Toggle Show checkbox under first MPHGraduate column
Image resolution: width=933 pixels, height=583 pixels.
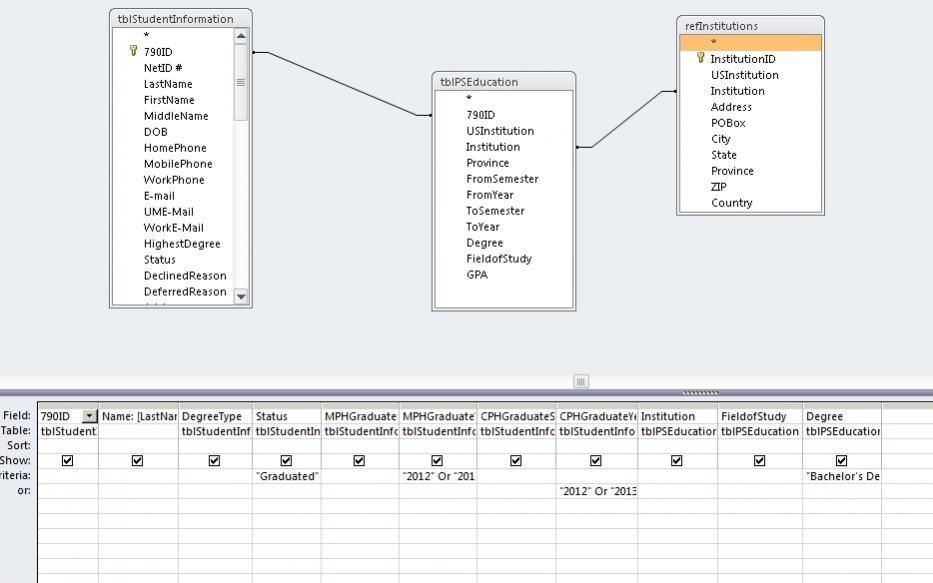359,460
